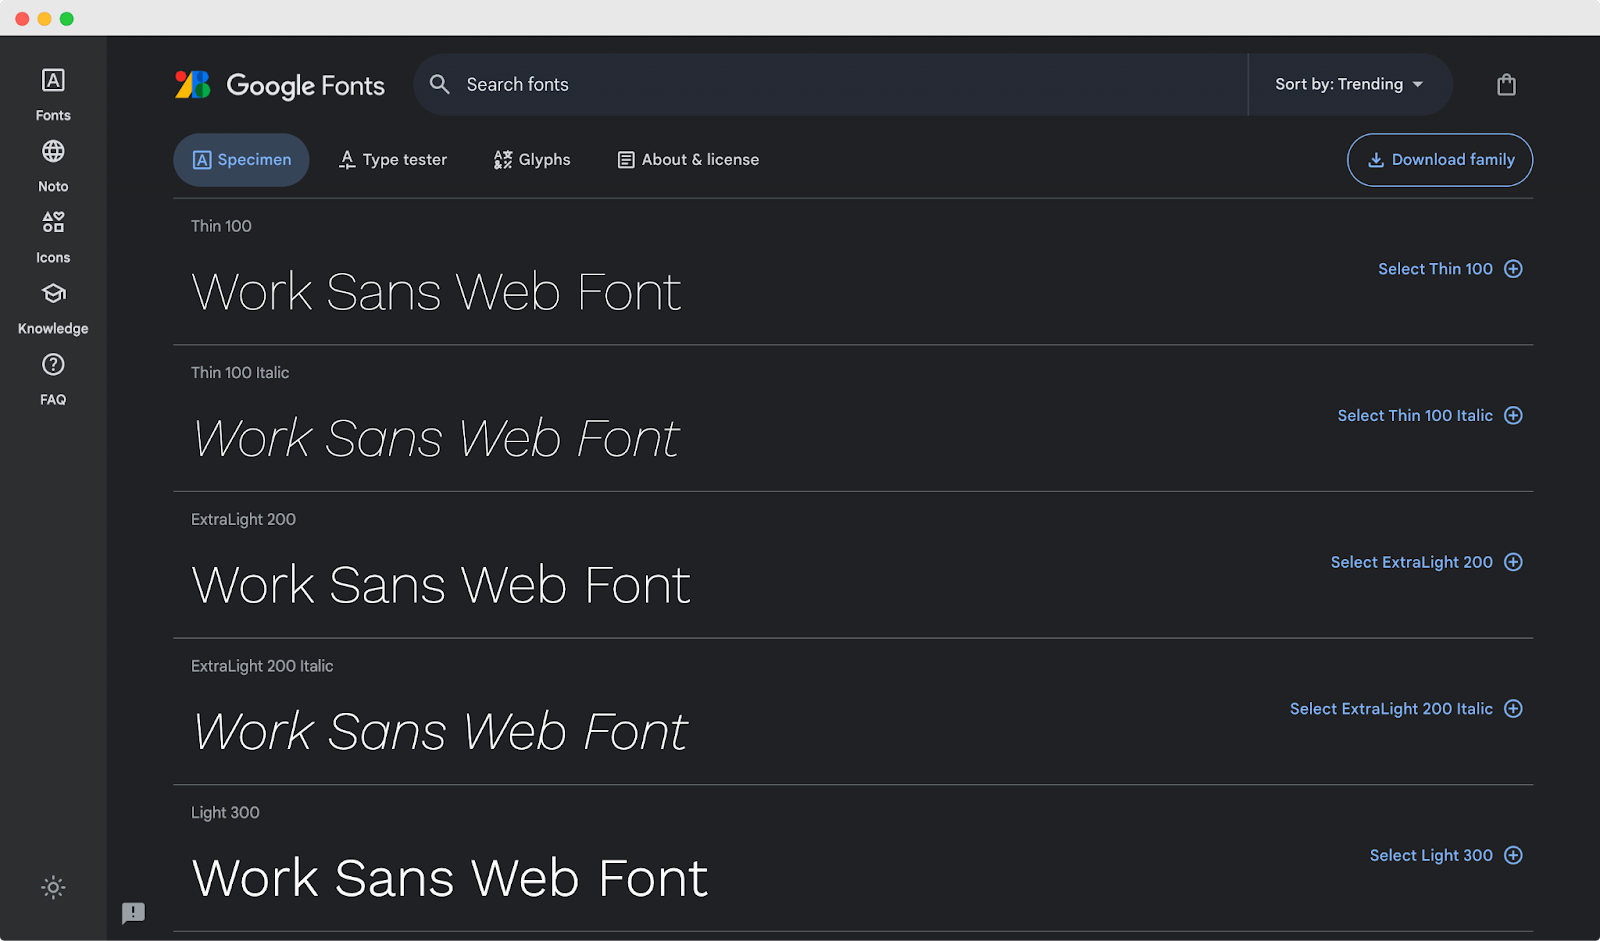1600x941 pixels.
Task: Open the Sort by Trending dropdown
Action: 1349,84
